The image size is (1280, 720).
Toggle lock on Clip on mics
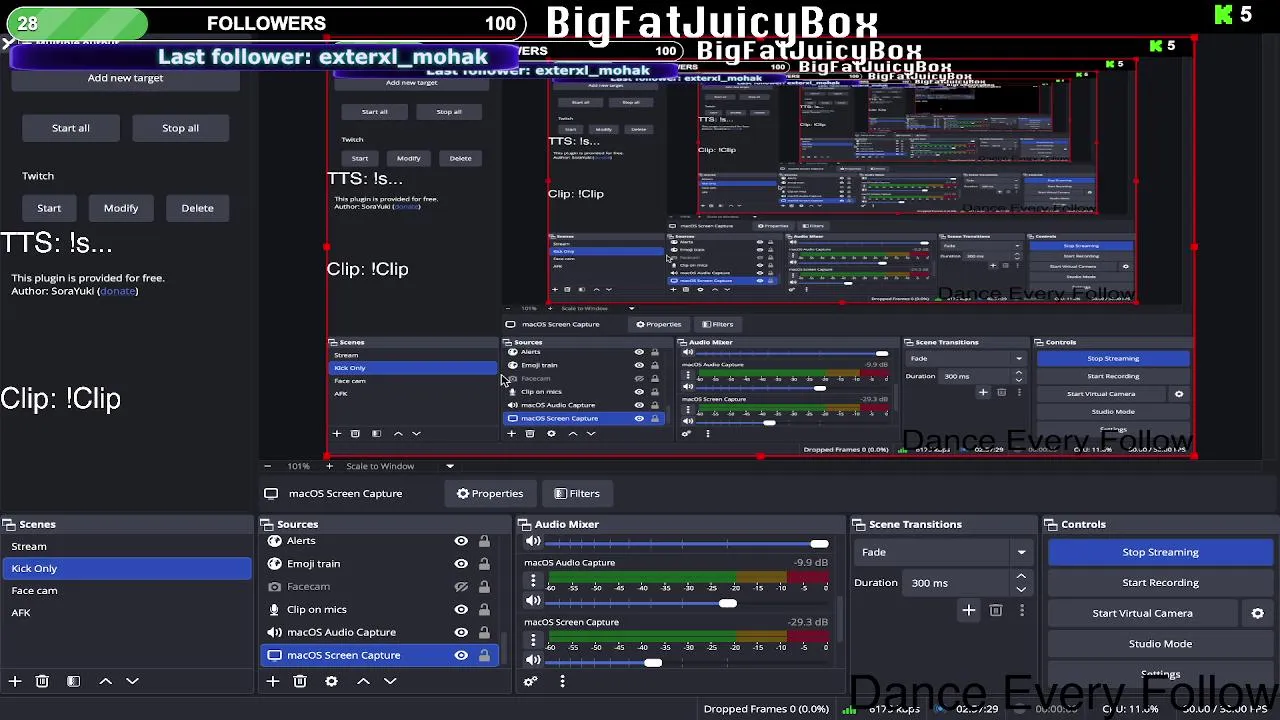[x=484, y=609]
